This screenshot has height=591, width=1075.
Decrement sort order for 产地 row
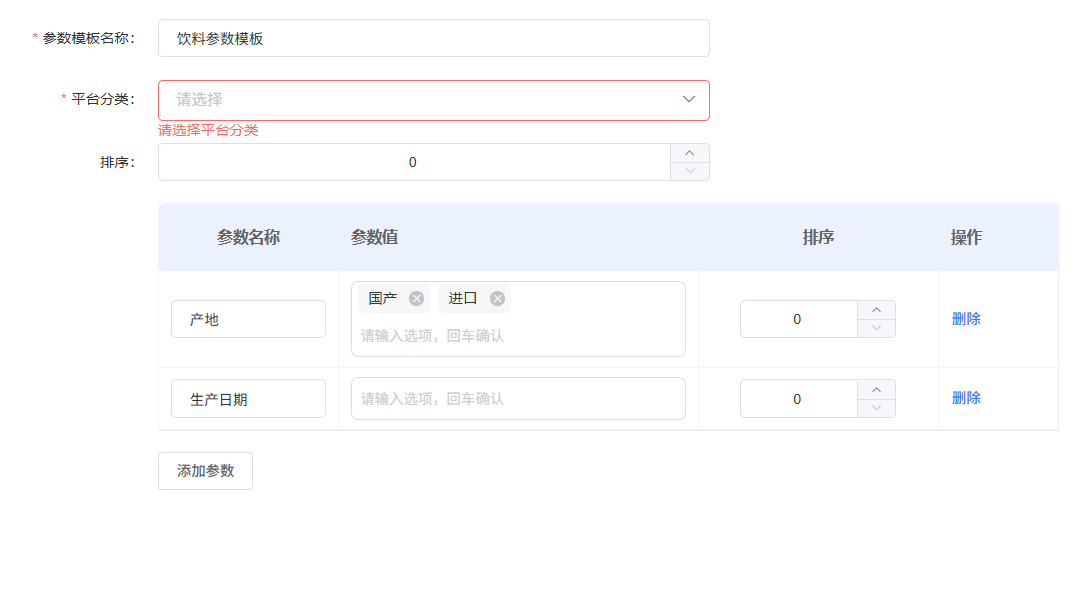(876, 328)
